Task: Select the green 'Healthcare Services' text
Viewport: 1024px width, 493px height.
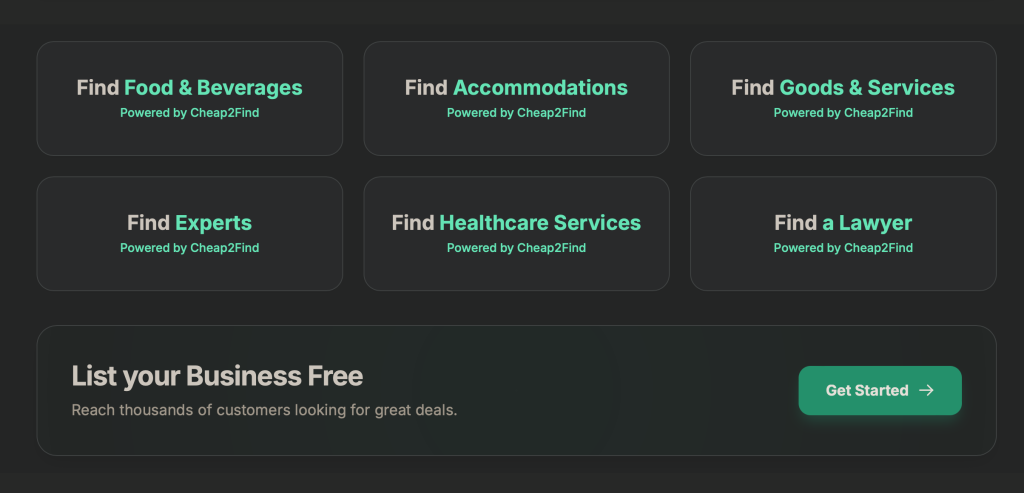Action: [x=540, y=223]
